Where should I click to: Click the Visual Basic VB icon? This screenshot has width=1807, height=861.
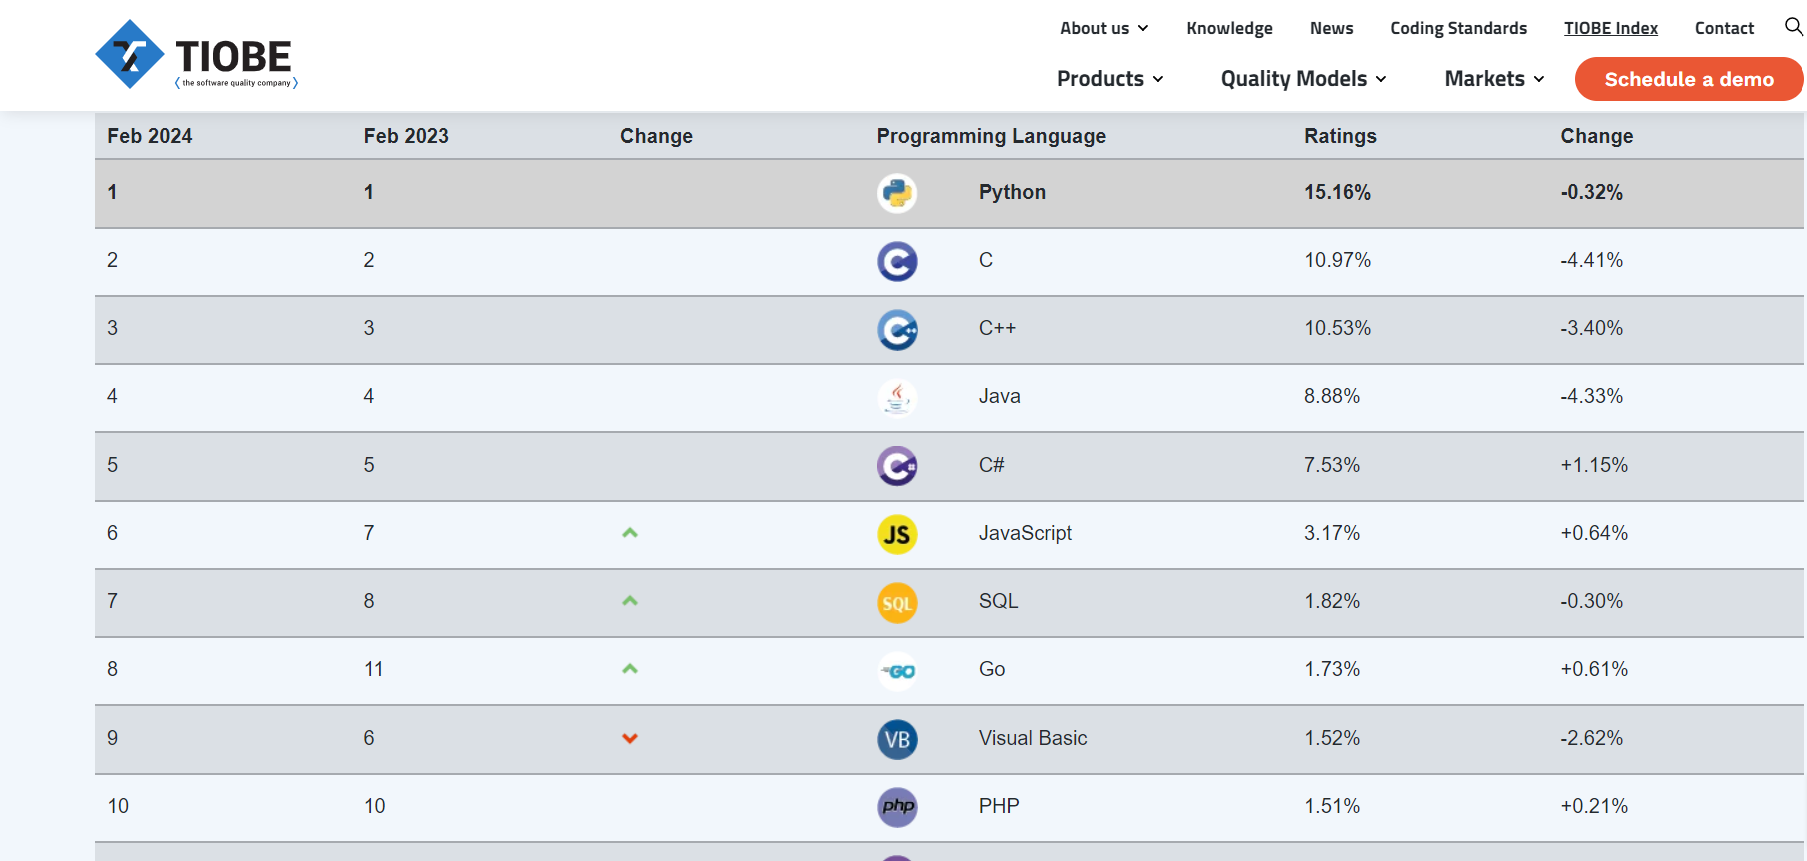click(897, 739)
